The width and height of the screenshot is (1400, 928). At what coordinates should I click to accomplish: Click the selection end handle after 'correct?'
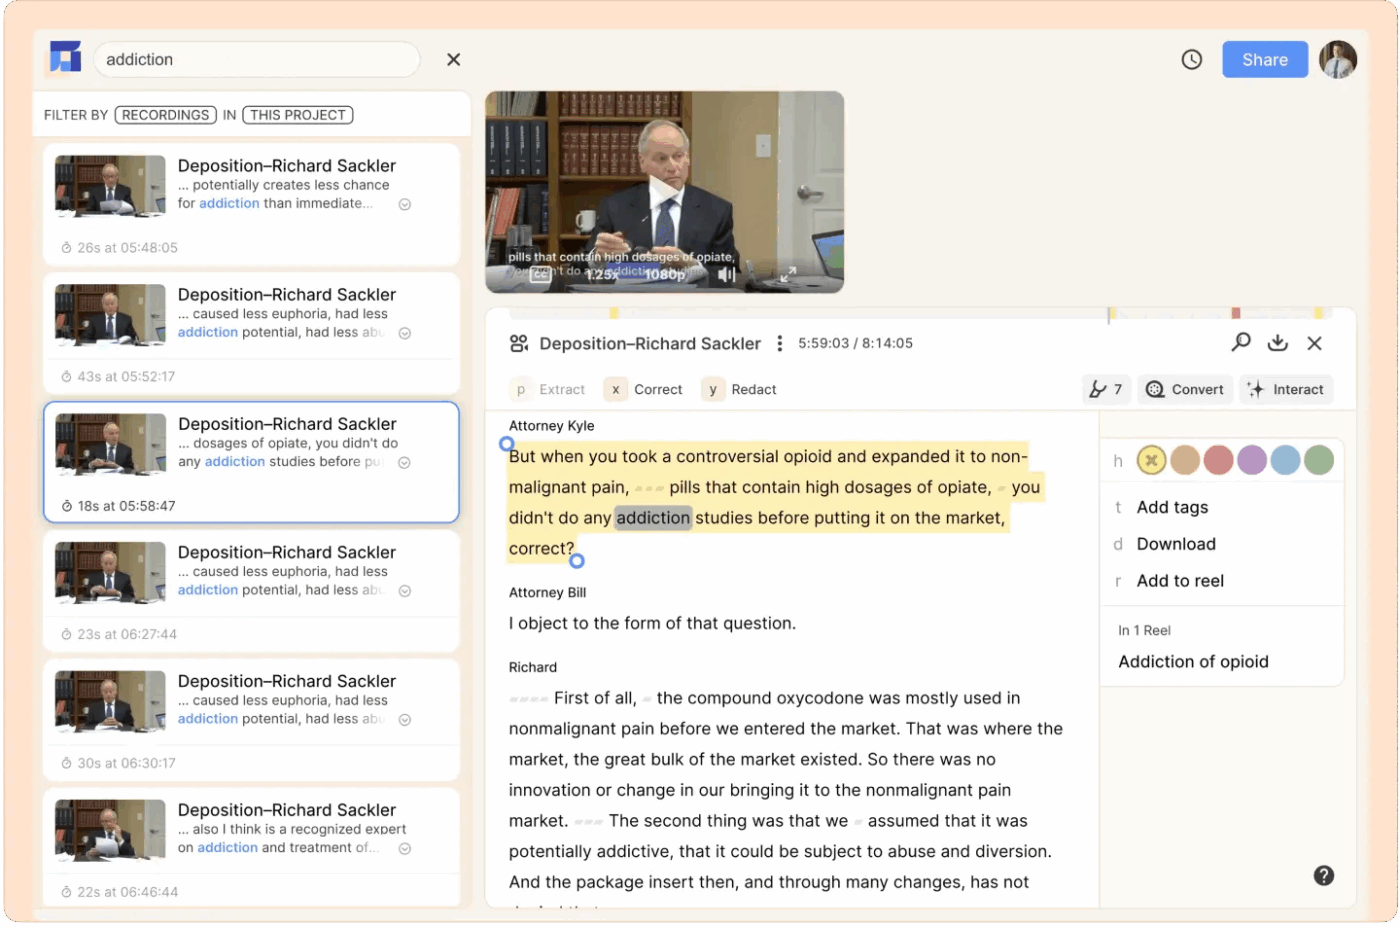577,561
